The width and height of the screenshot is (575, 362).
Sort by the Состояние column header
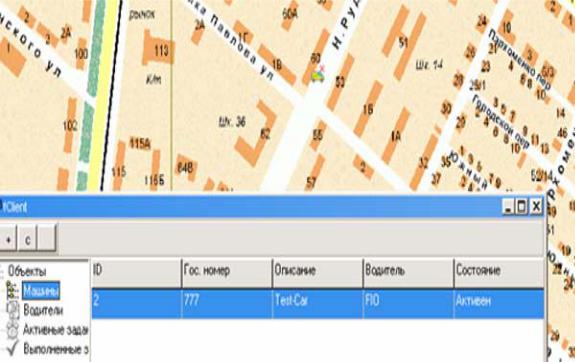[499, 273]
